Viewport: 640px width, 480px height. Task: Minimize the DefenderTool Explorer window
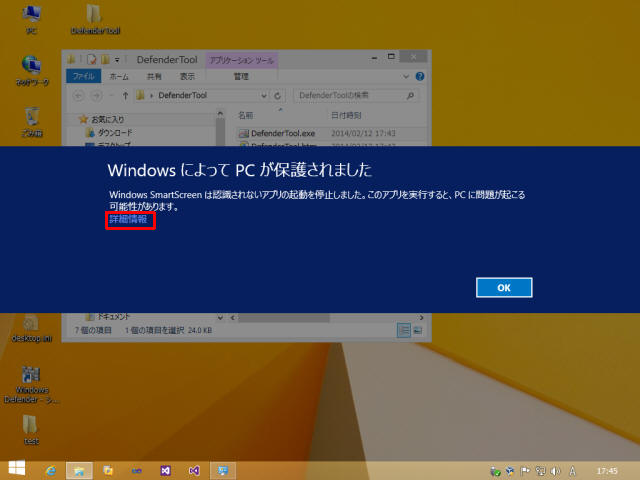[x=374, y=58]
